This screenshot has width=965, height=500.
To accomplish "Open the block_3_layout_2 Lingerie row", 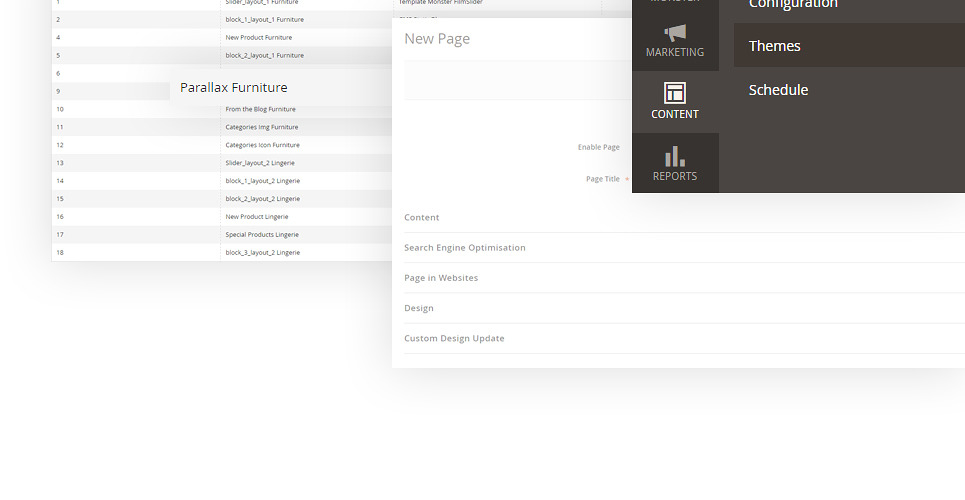I will click(x=262, y=253).
